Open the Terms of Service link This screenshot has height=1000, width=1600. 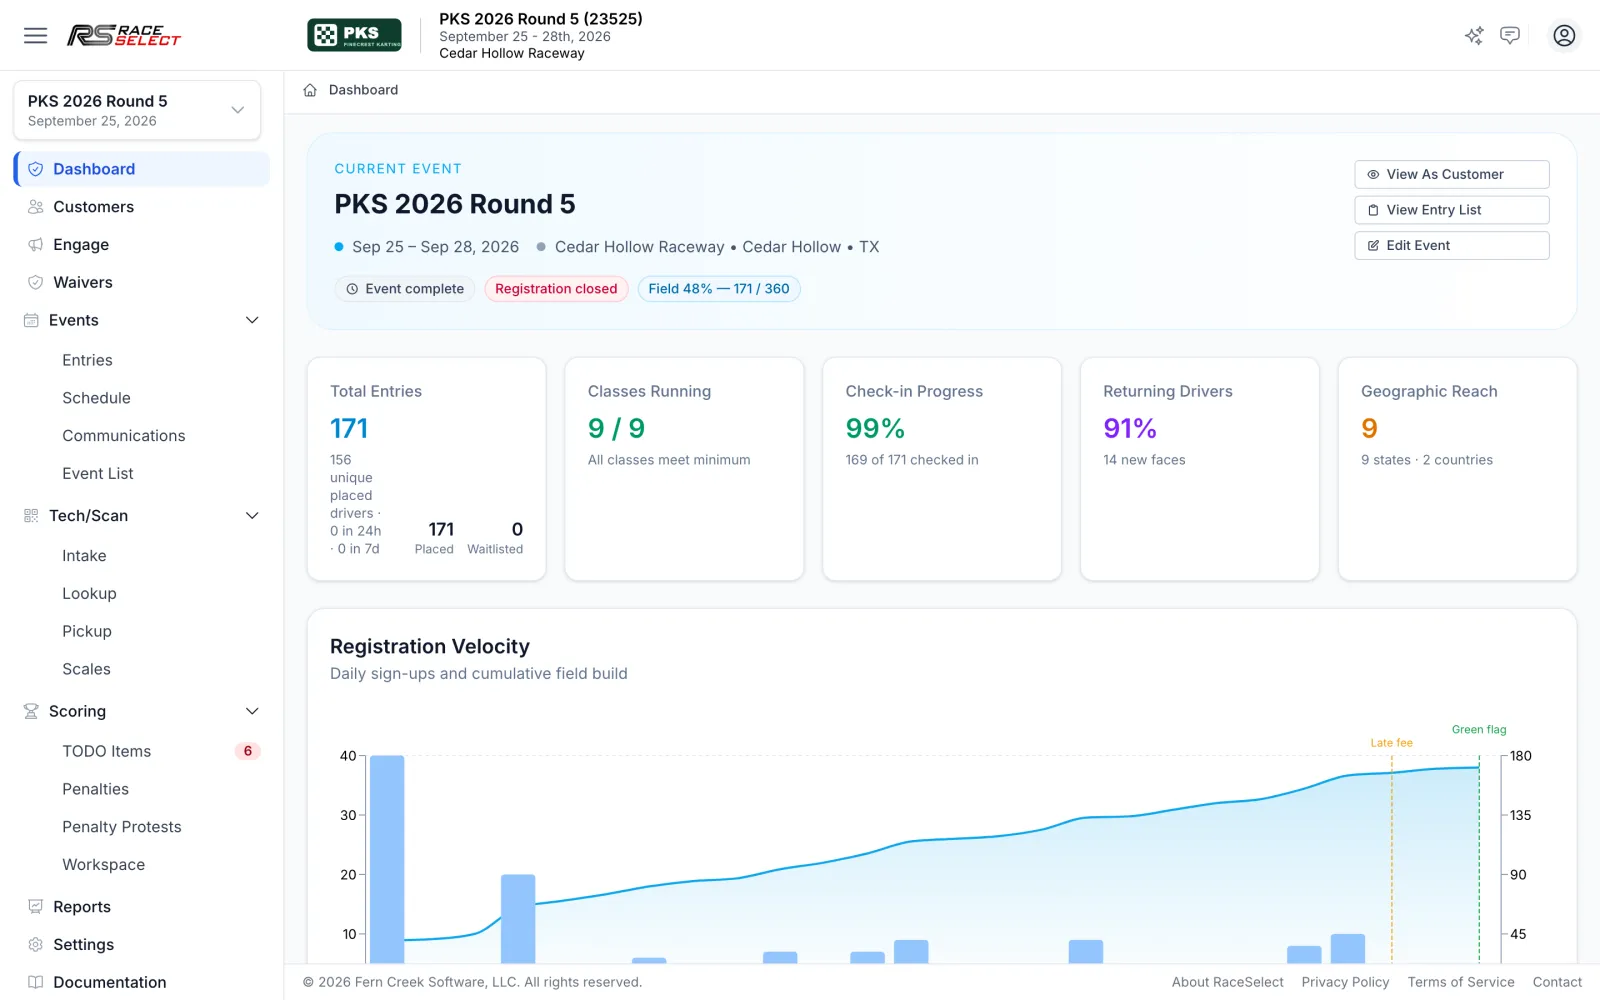click(1461, 982)
